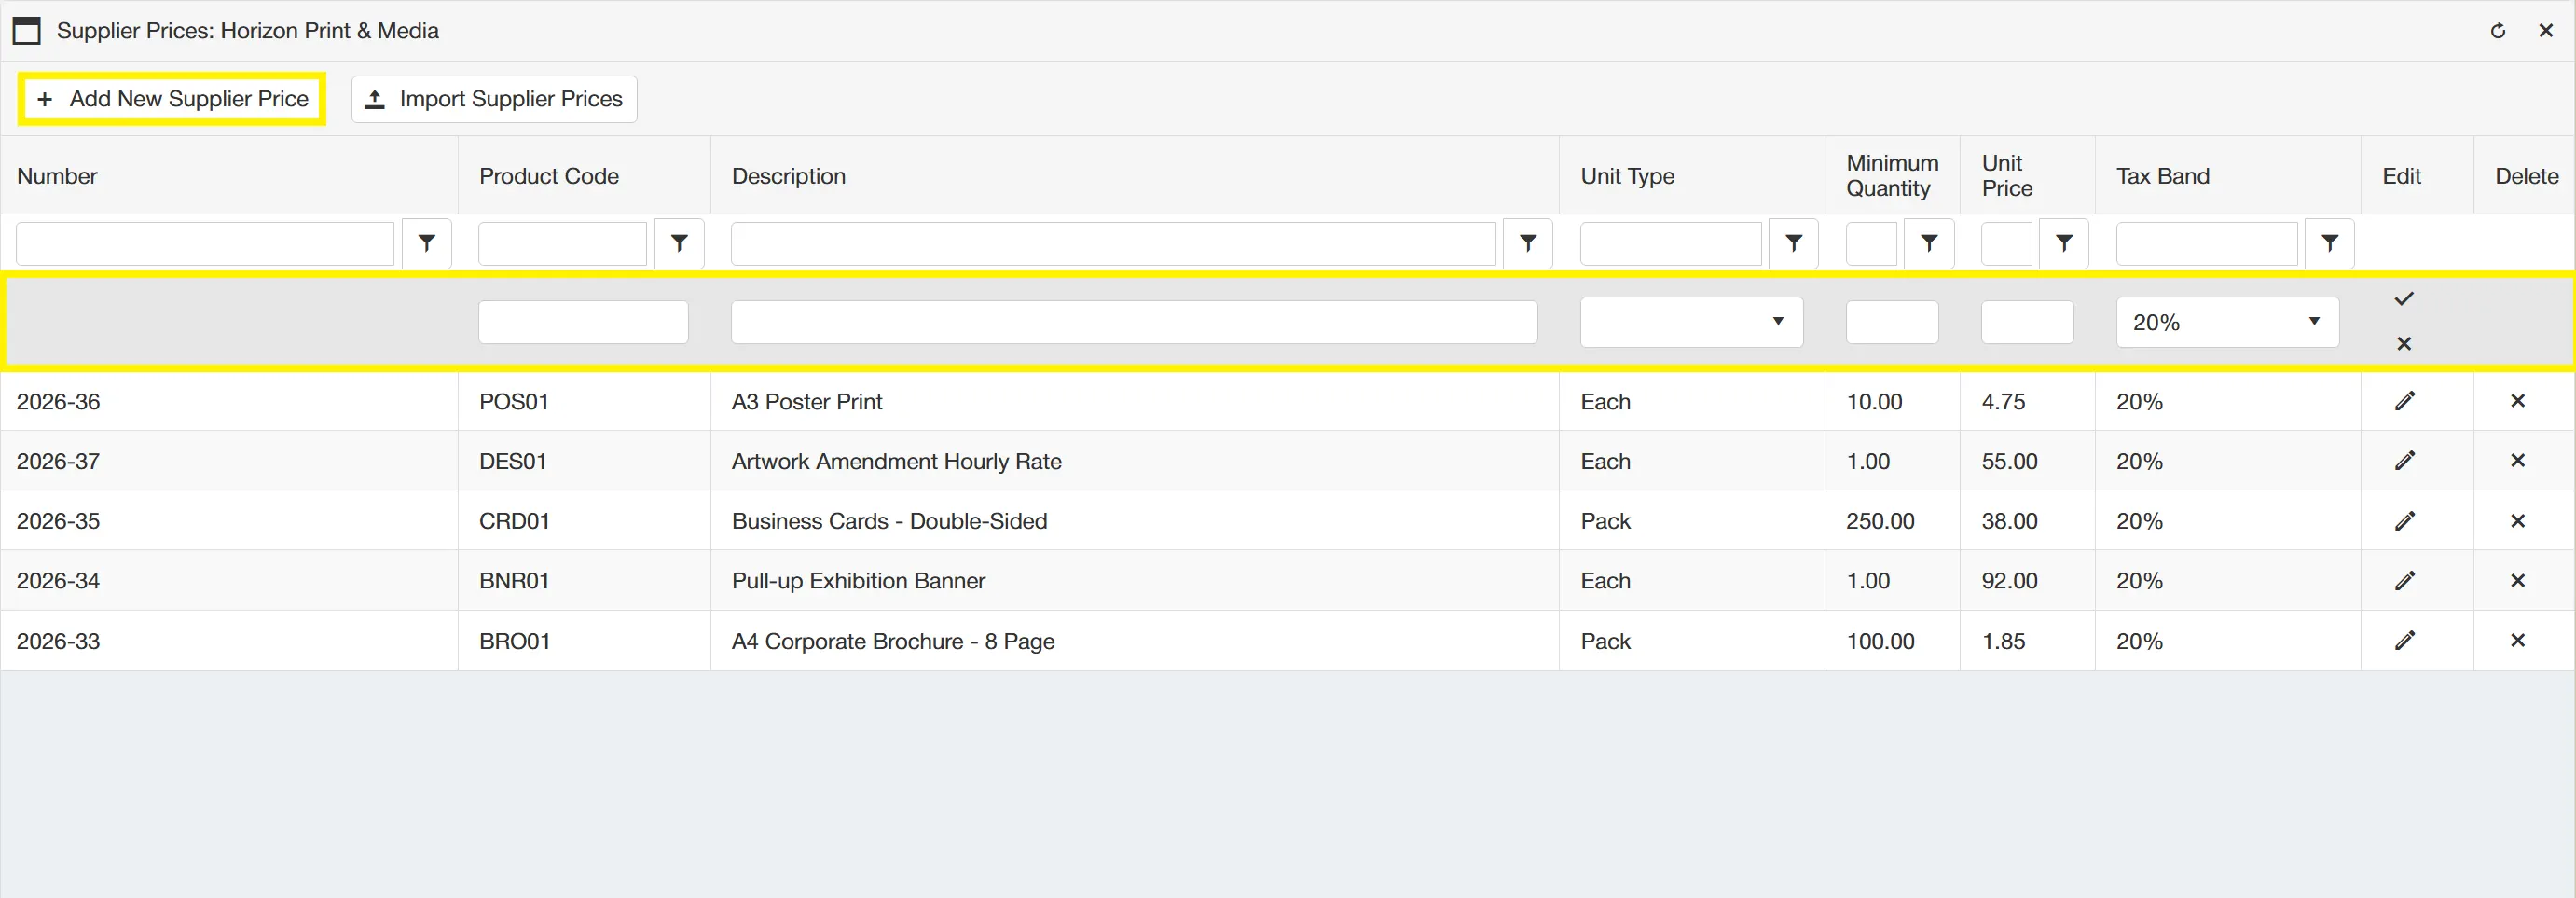Image resolution: width=2576 pixels, height=898 pixels.
Task: Click Import Supplier Prices button
Action: point(494,99)
